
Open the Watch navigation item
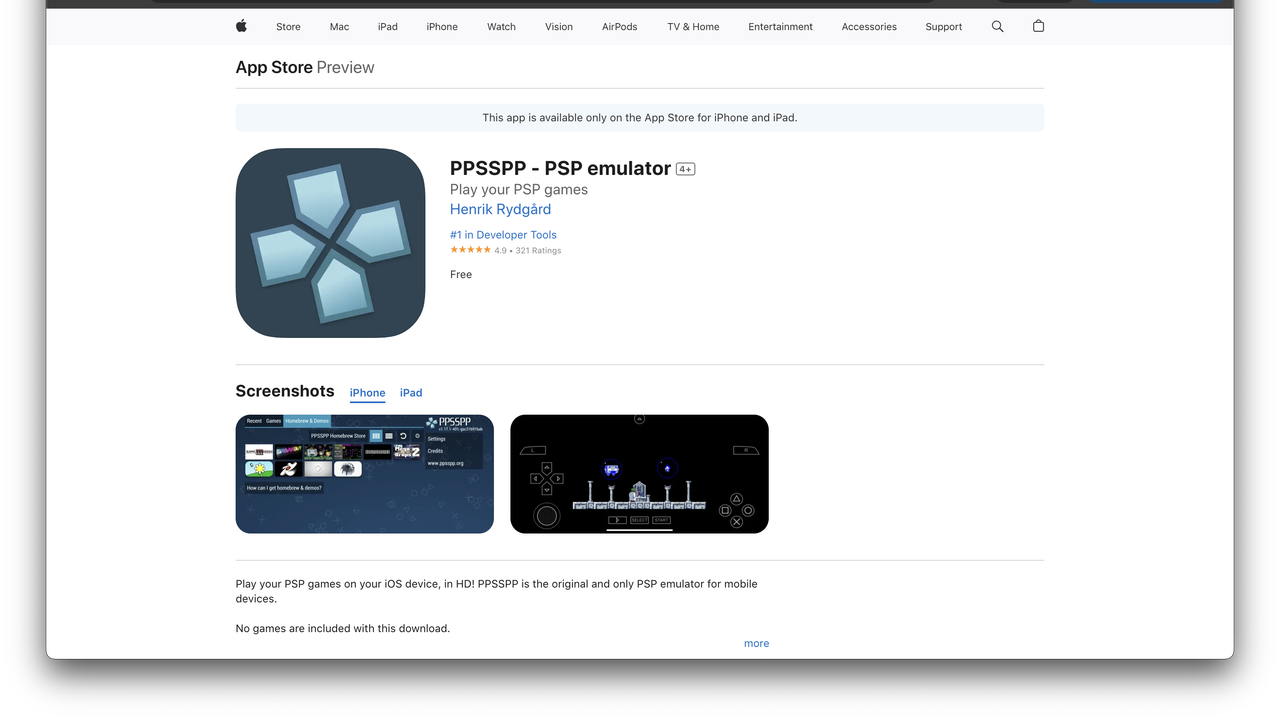501,27
